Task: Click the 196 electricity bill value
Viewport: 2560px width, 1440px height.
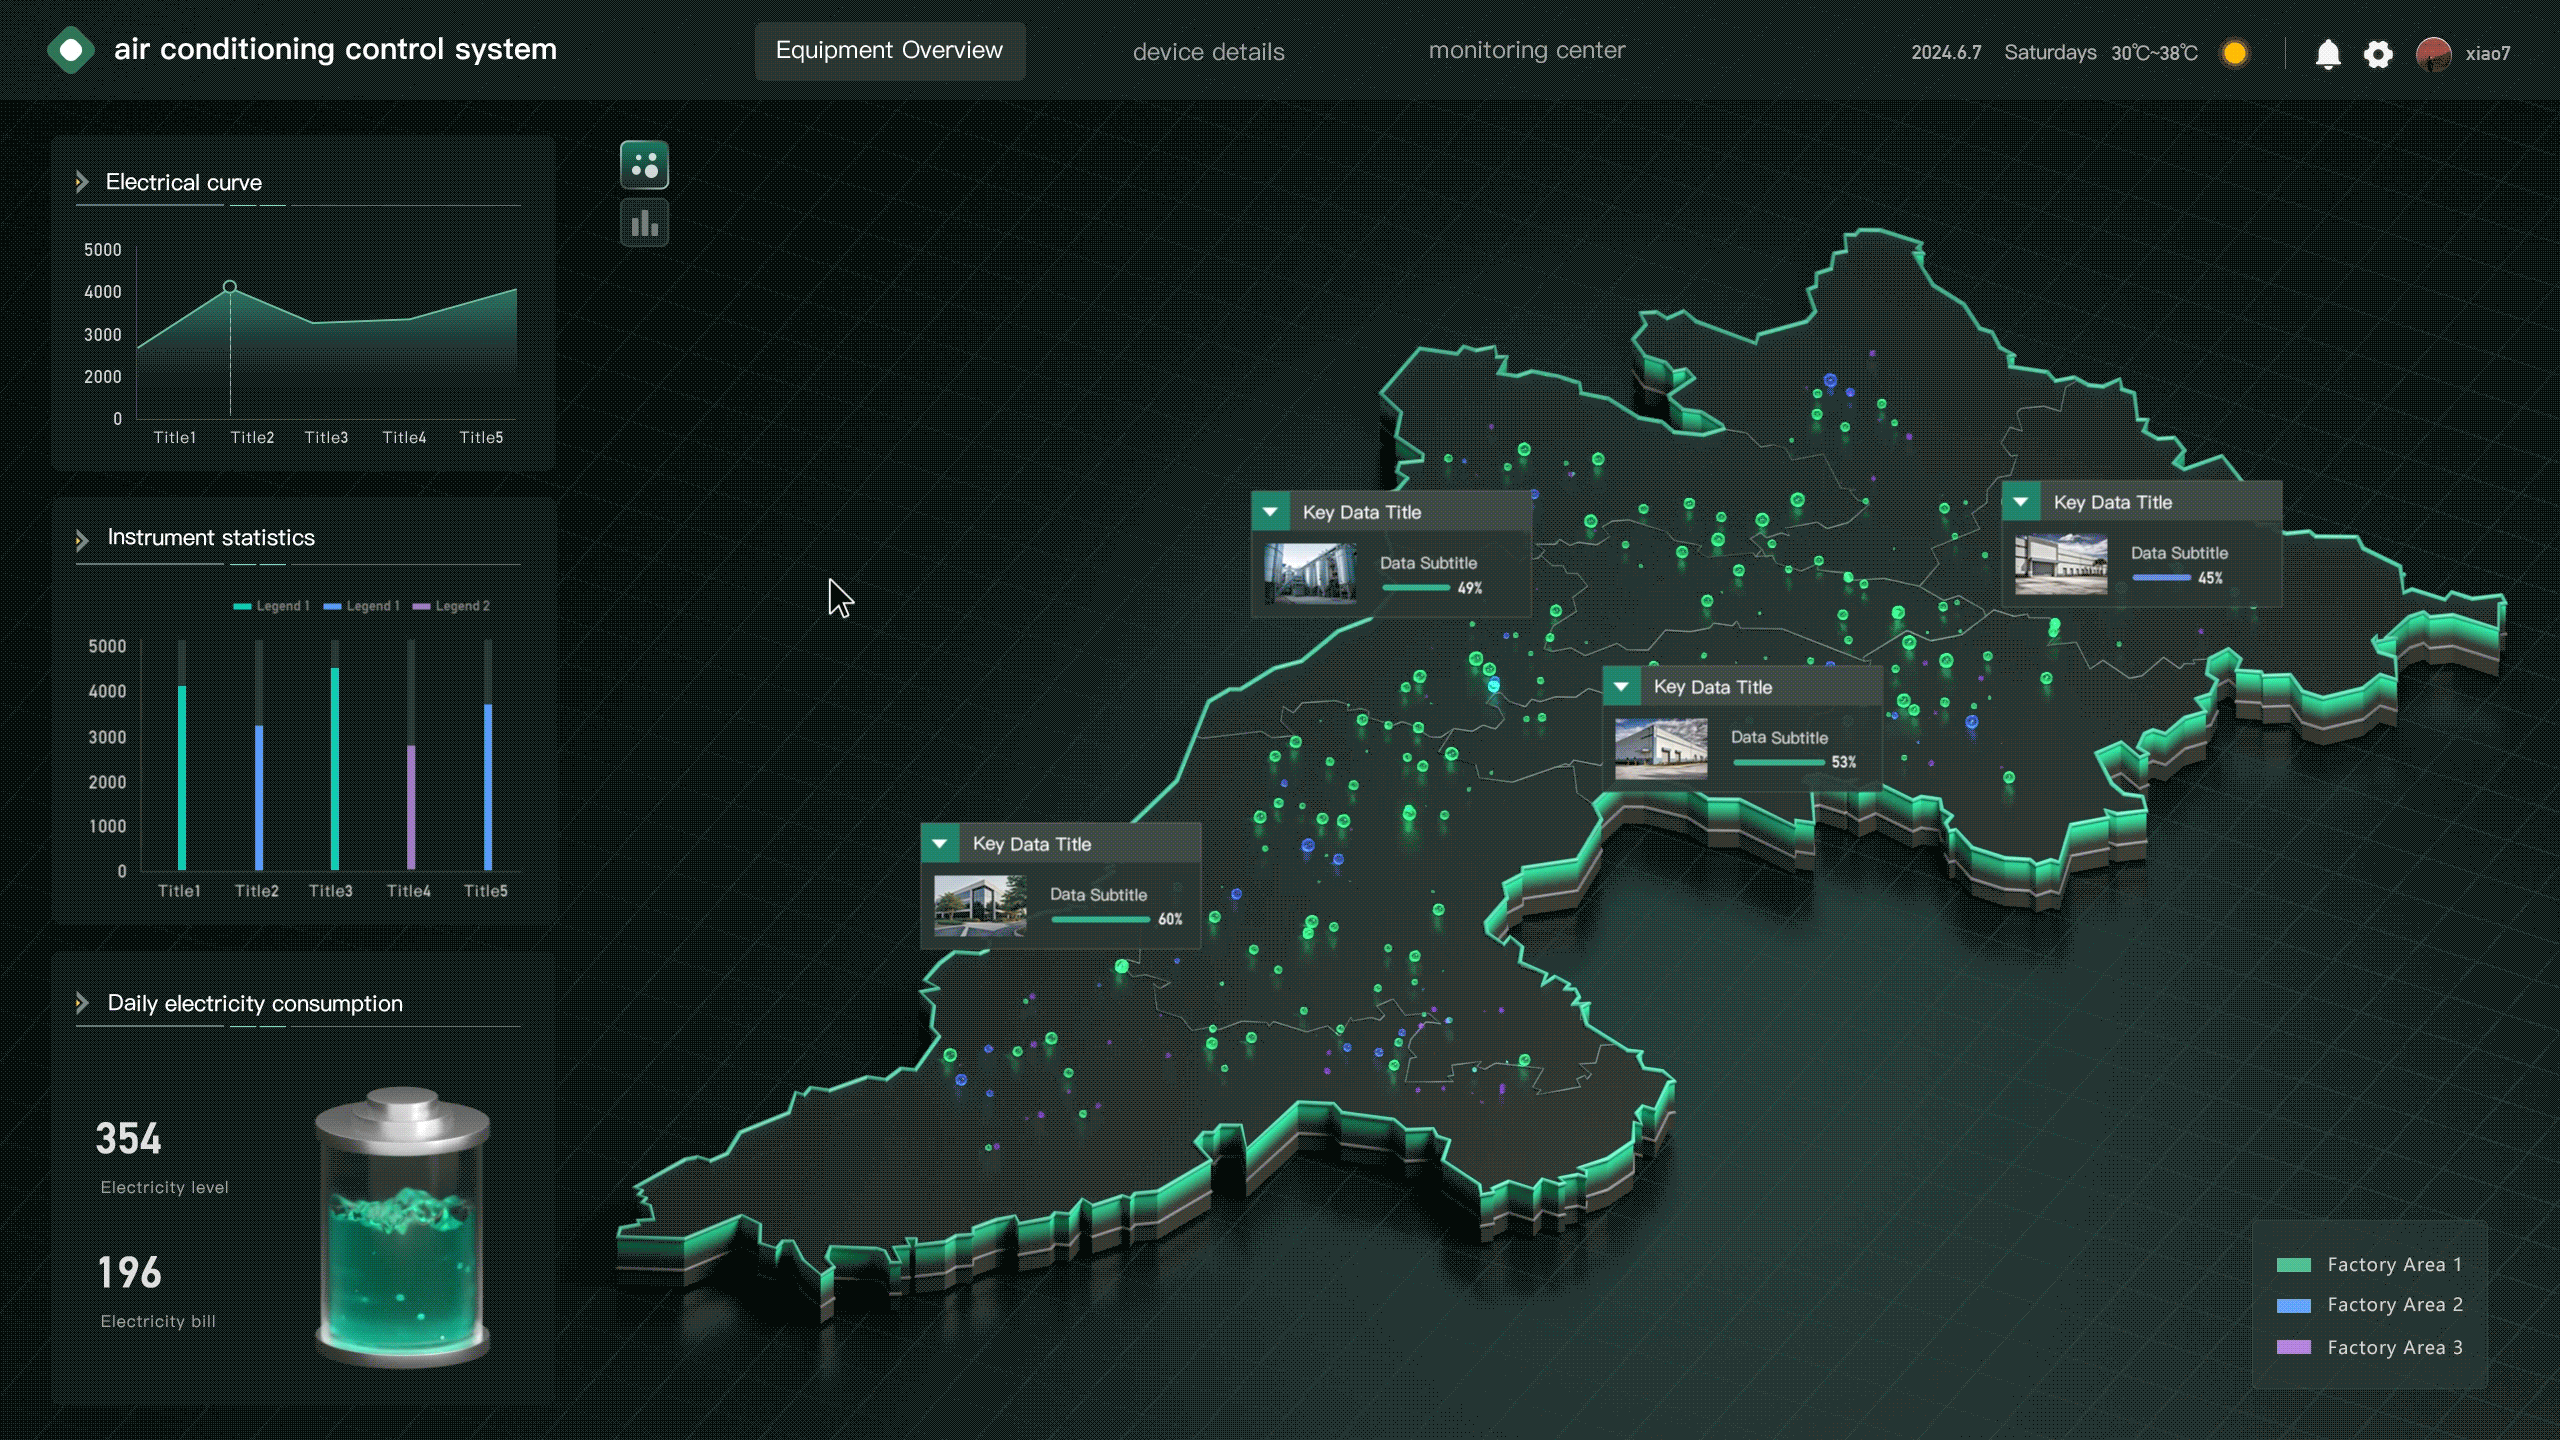Action: pos(129,1273)
